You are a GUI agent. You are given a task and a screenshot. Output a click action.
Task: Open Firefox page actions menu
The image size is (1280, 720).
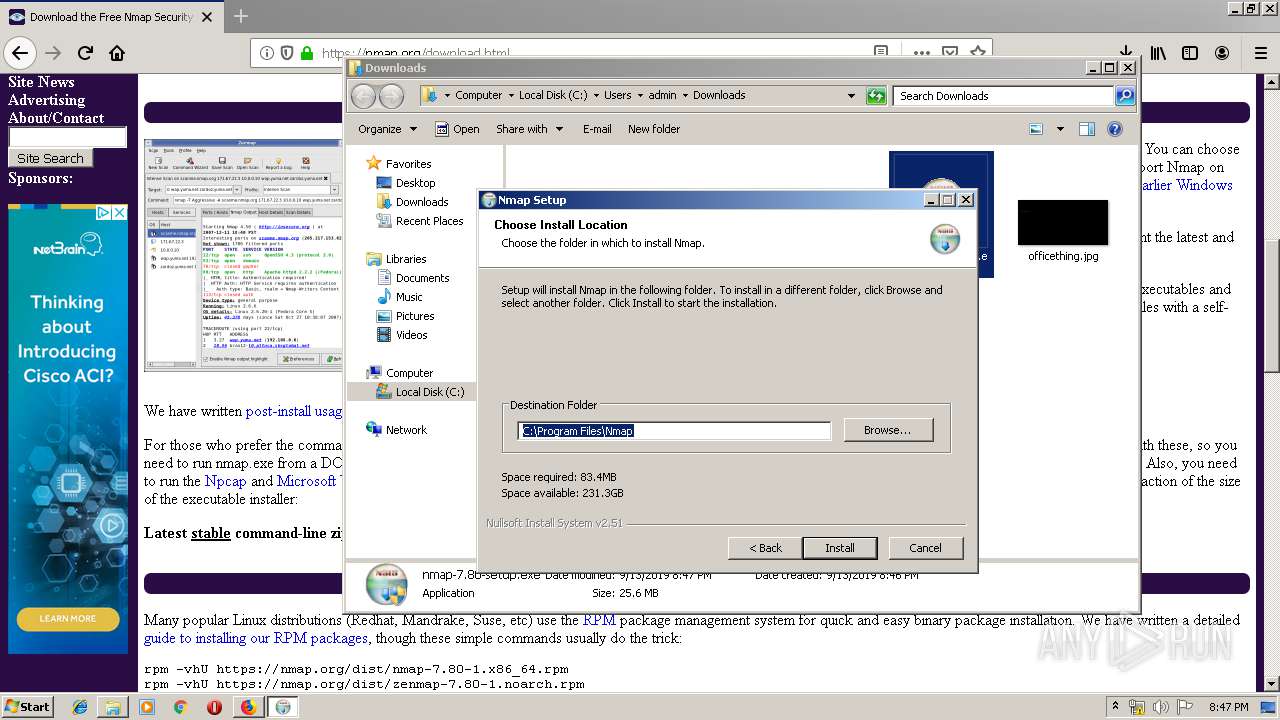(x=921, y=53)
